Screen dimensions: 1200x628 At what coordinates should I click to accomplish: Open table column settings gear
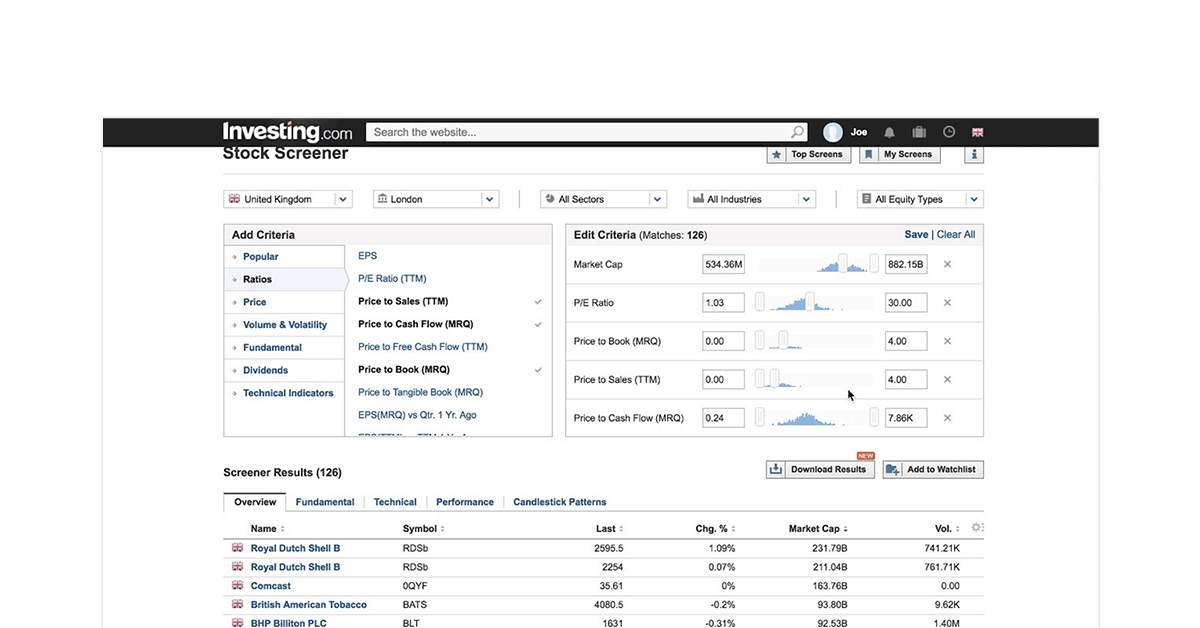click(x=977, y=528)
